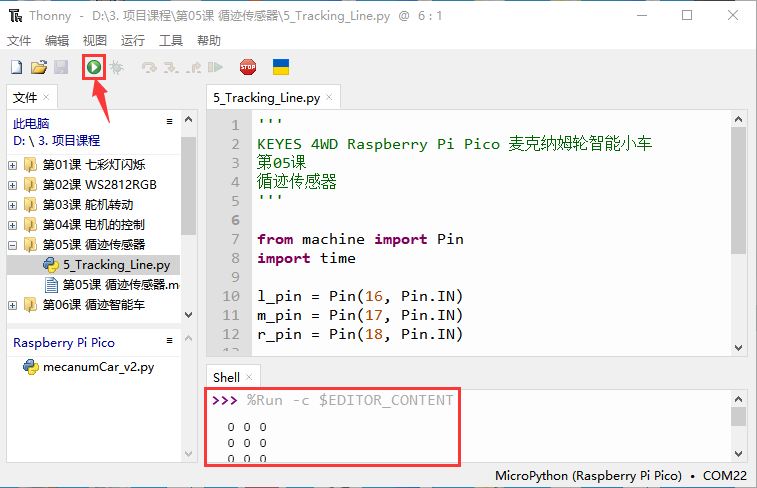
Task: Expand the 第06课 循迹智能车 folder
Action: pyautogui.click(x=13, y=305)
